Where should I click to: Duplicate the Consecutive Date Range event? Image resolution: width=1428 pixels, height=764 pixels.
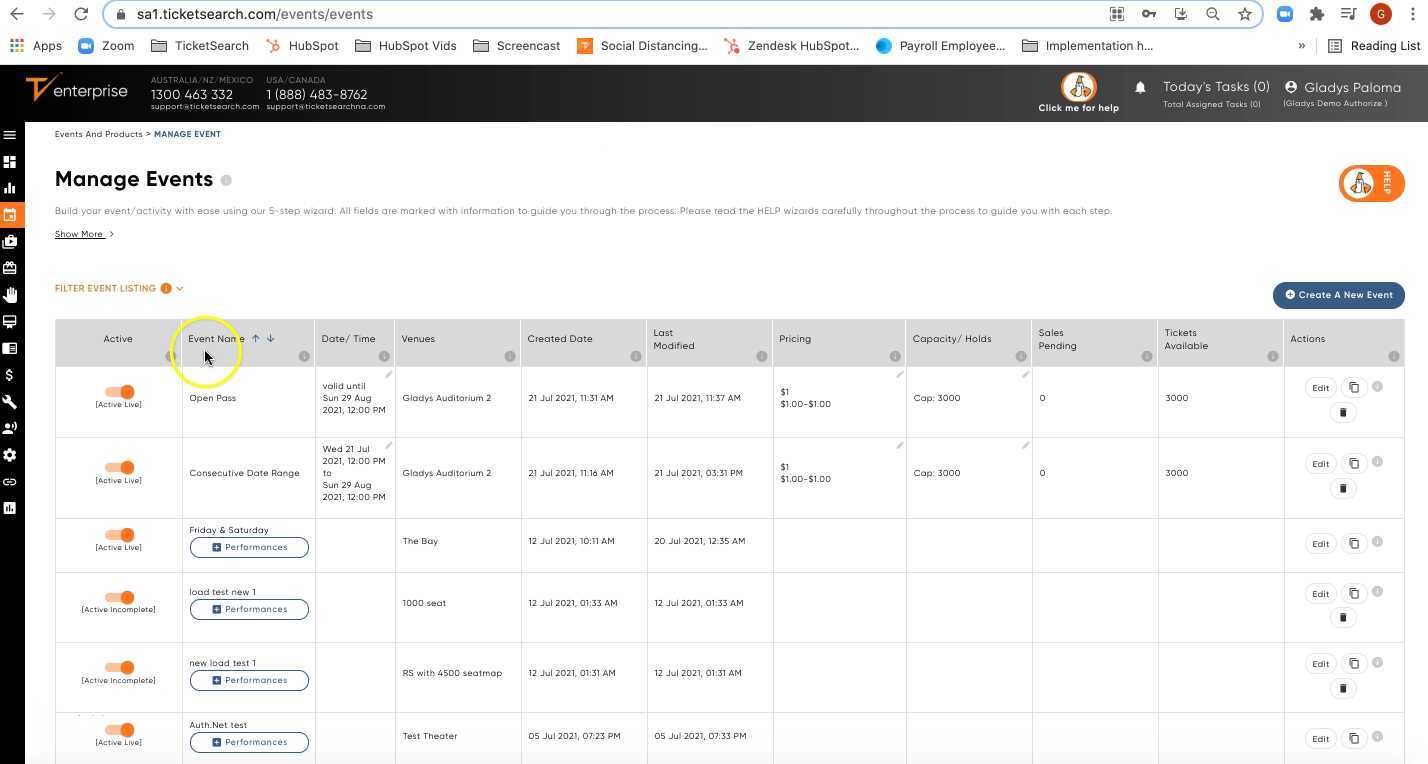pos(1354,464)
